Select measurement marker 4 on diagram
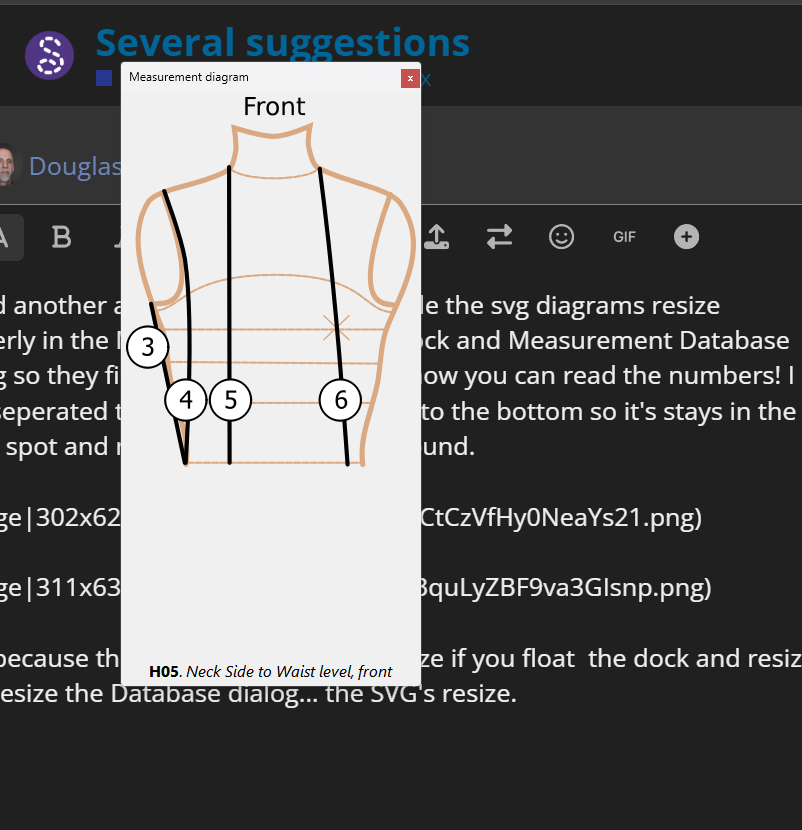 click(x=185, y=400)
